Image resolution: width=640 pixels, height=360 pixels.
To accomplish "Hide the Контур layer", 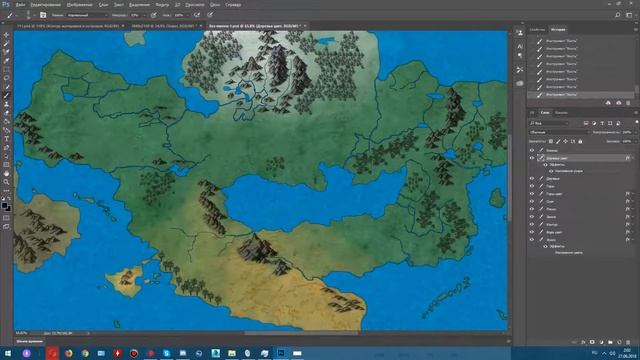I will tap(532, 224).
